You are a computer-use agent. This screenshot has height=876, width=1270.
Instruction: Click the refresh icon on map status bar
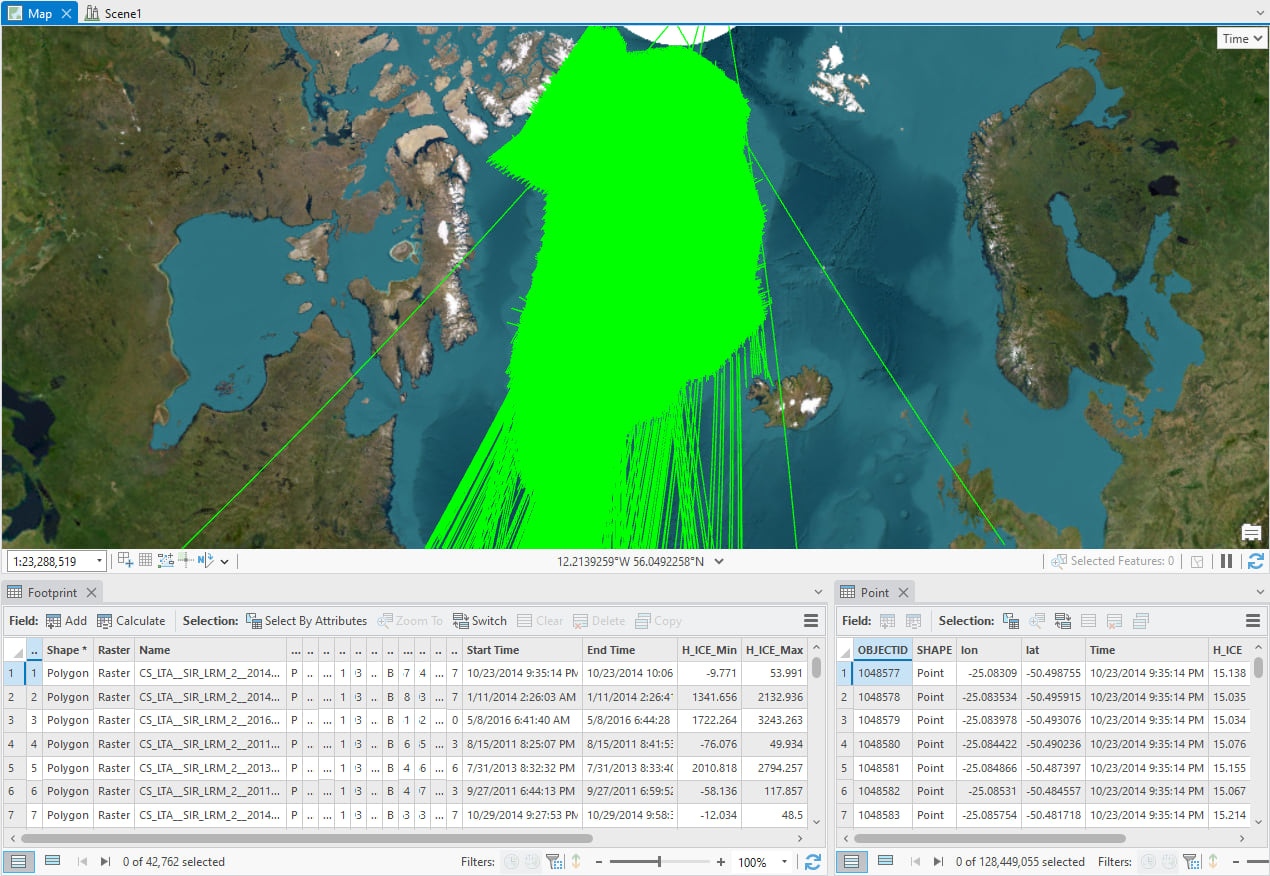pyautogui.click(x=1256, y=560)
